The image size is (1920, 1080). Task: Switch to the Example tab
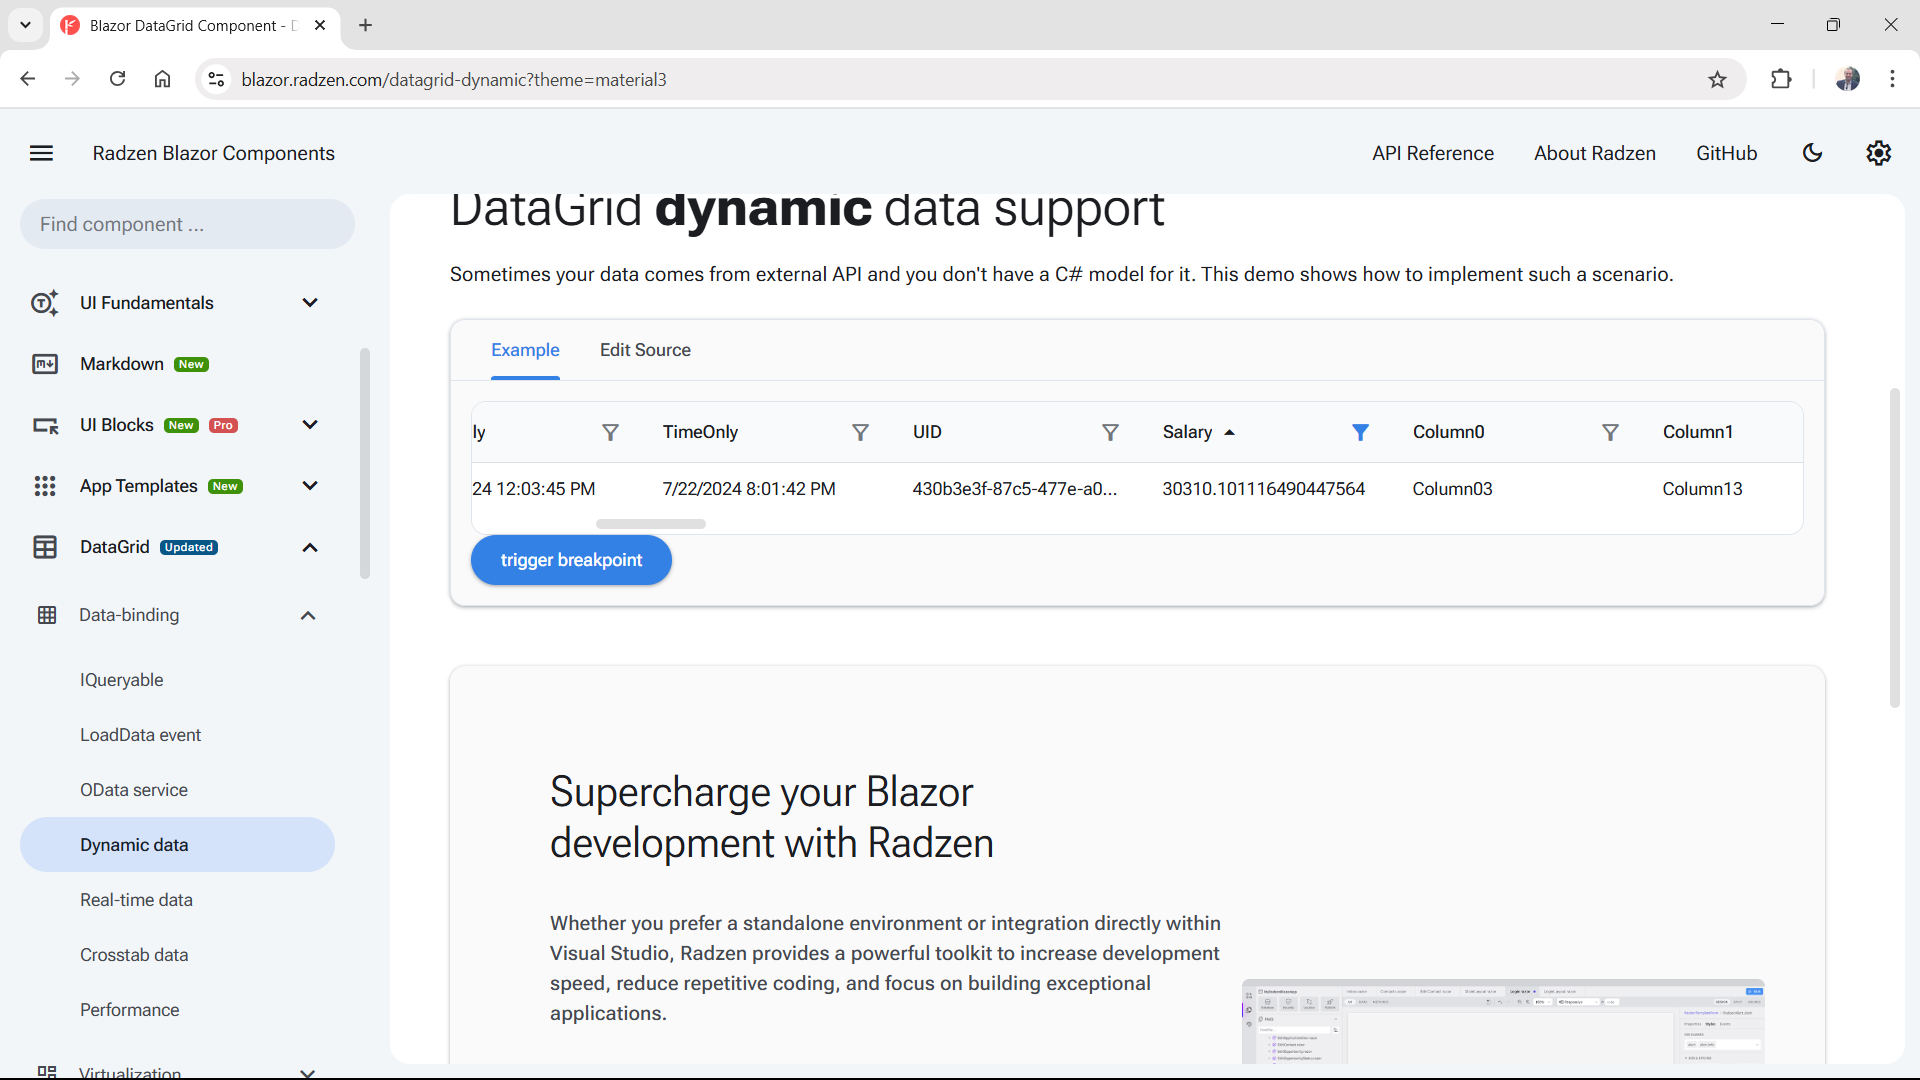(x=525, y=350)
